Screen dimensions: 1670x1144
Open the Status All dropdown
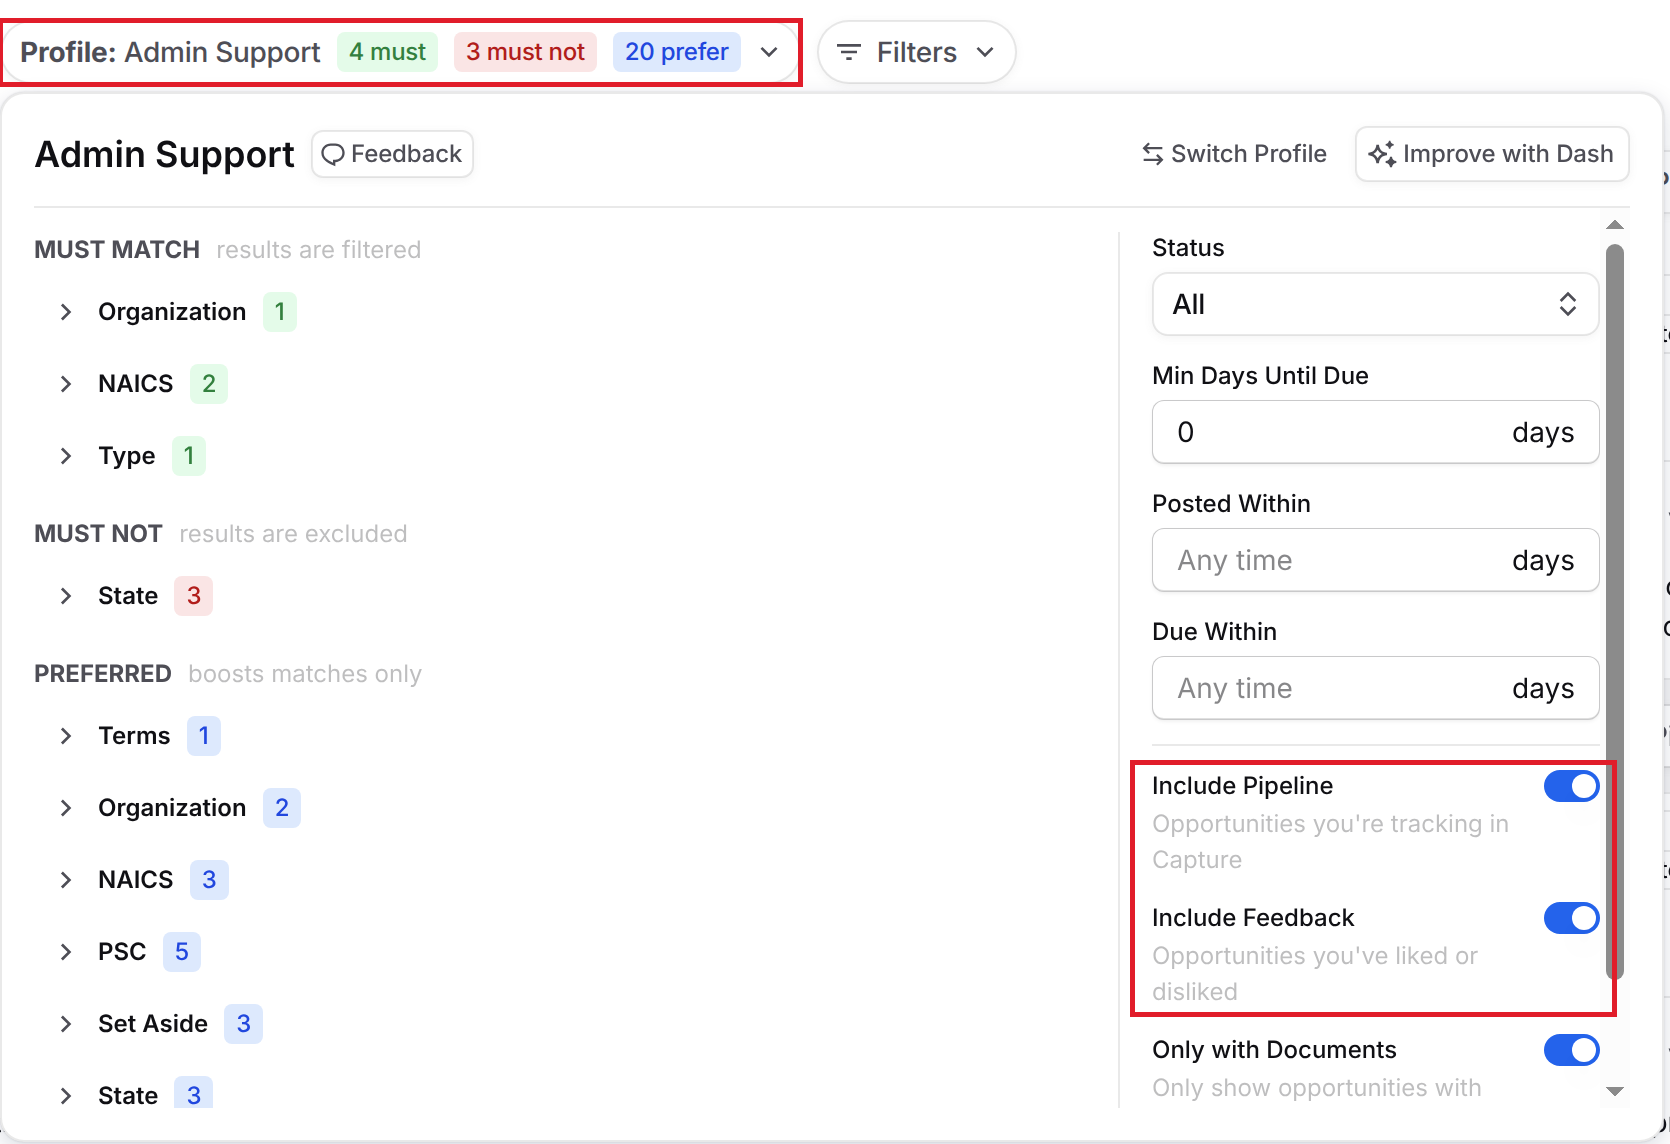tap(1375, 304)
